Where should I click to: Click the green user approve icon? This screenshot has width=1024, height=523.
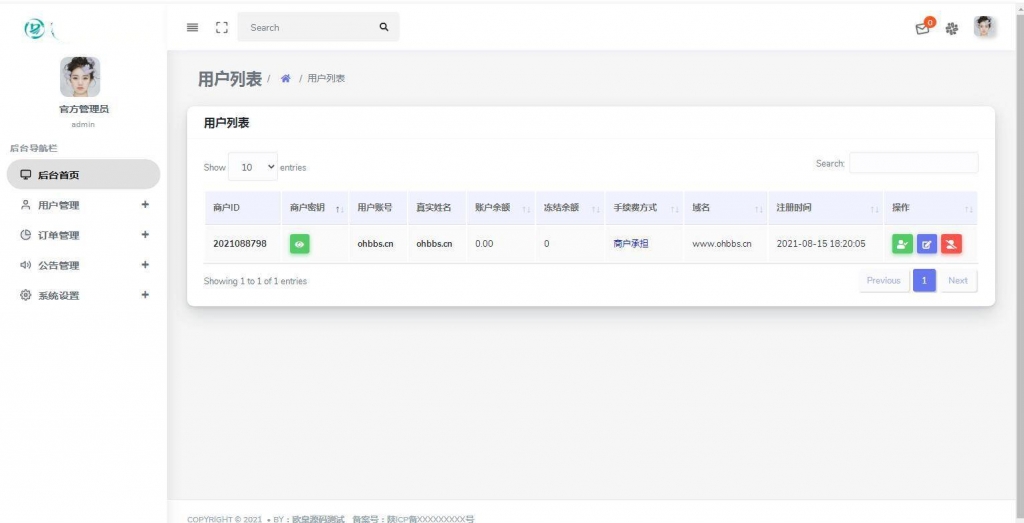point(902,244)
